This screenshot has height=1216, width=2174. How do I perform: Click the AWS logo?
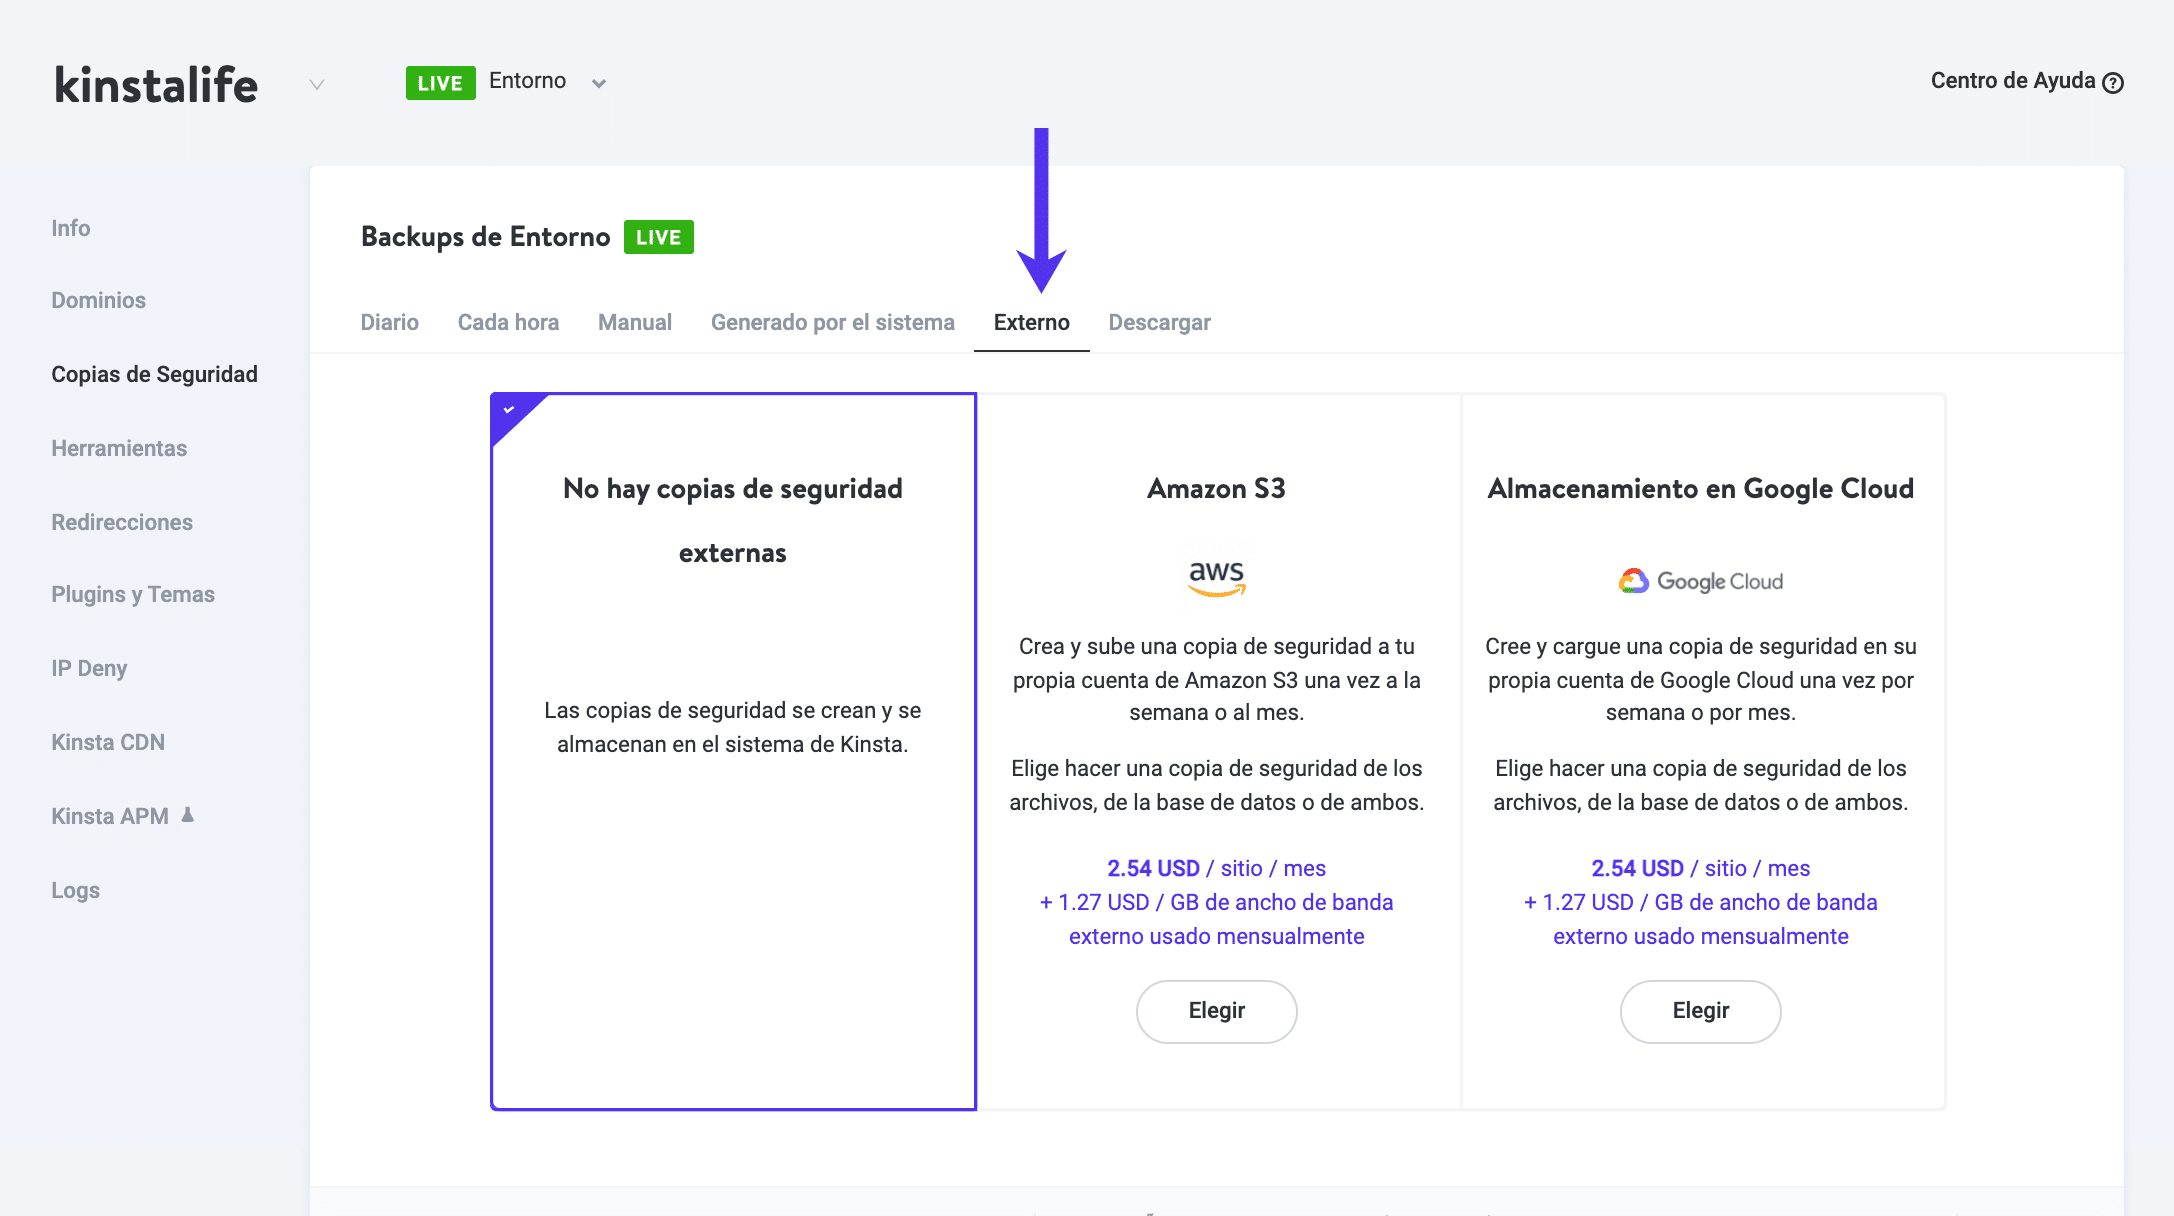point(1216,577)
